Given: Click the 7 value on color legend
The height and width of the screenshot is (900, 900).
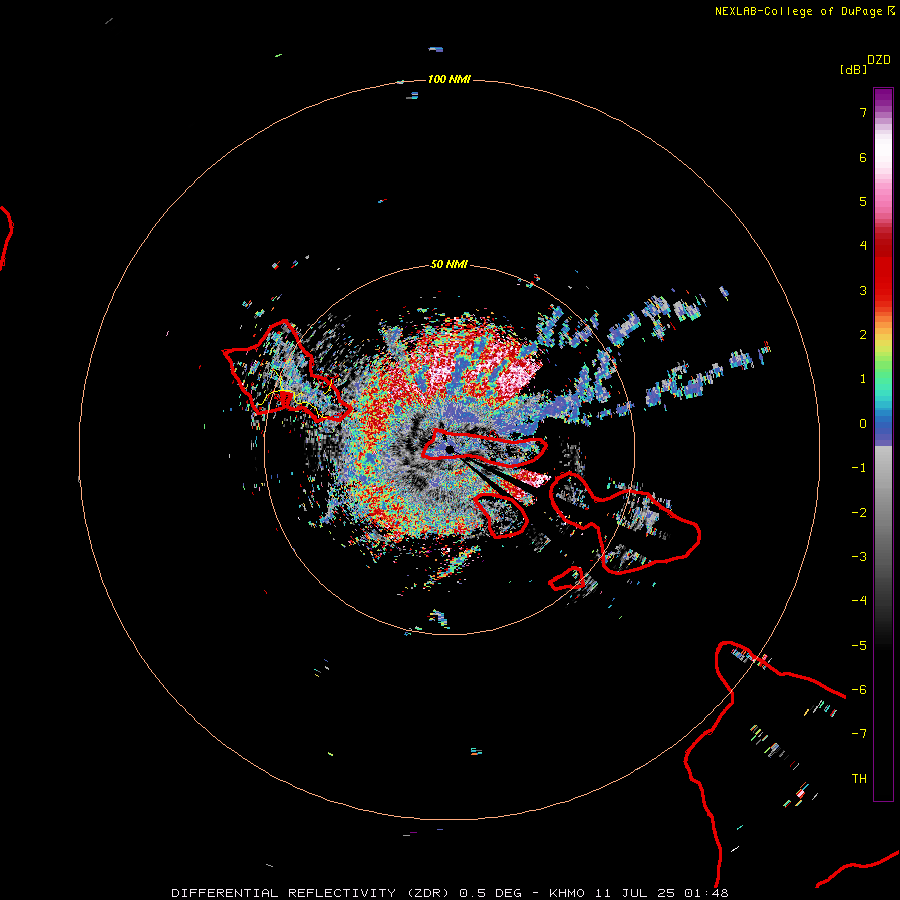Looking at the screenshot, I should point(863,112).
